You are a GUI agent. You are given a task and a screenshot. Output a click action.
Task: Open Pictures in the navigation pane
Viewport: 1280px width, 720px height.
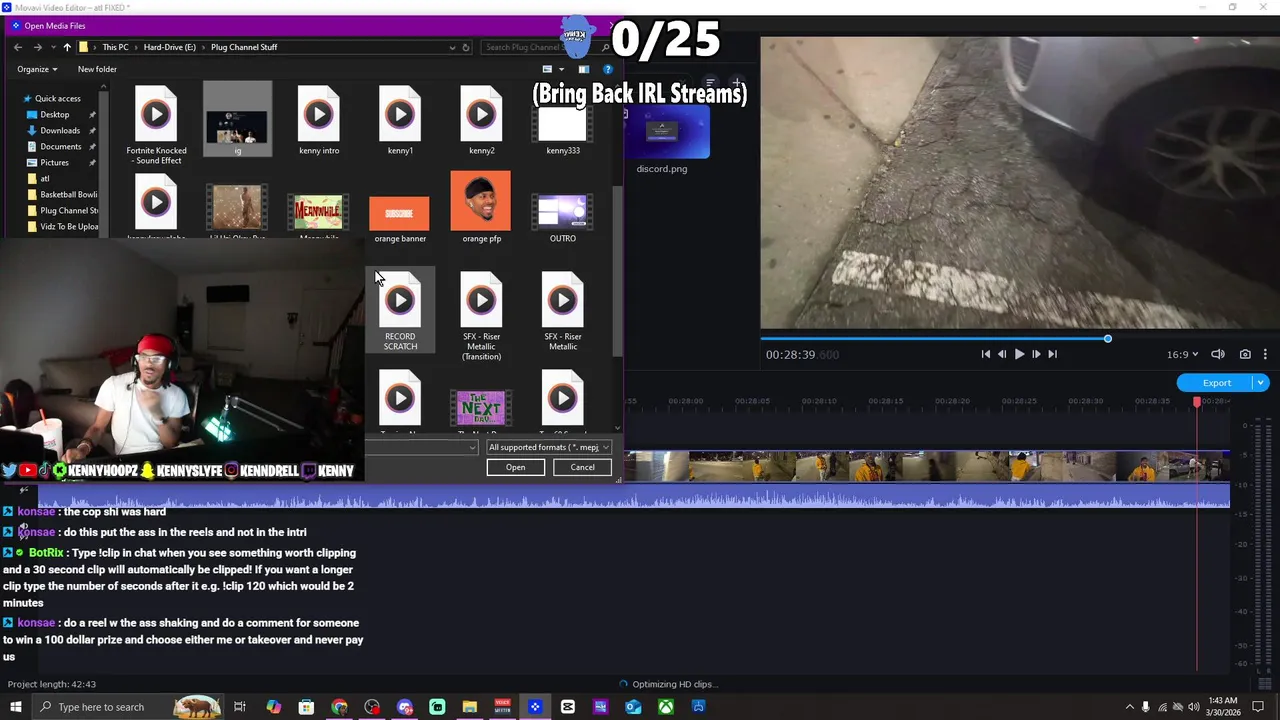pos(54,162)
